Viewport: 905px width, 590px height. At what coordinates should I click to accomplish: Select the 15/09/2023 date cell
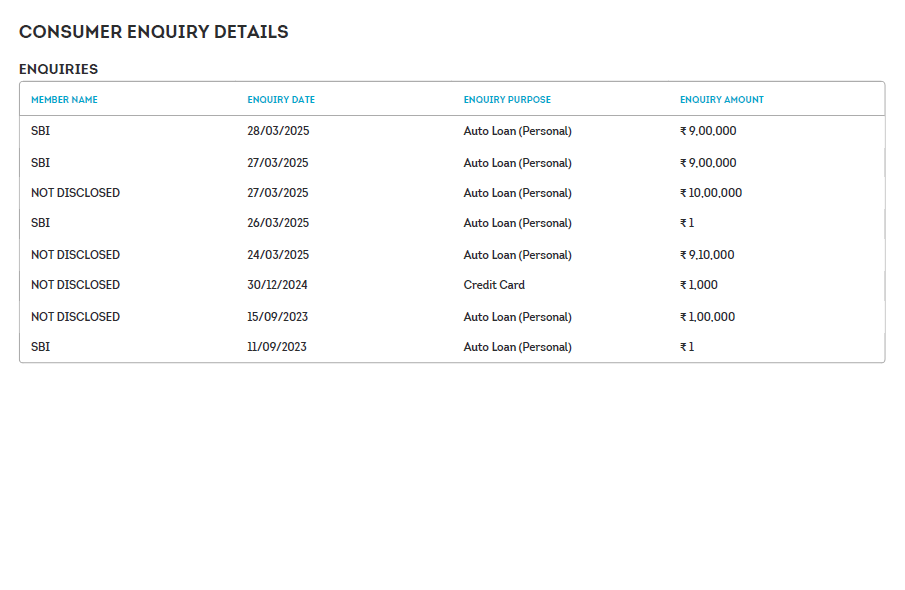point(277,317)
